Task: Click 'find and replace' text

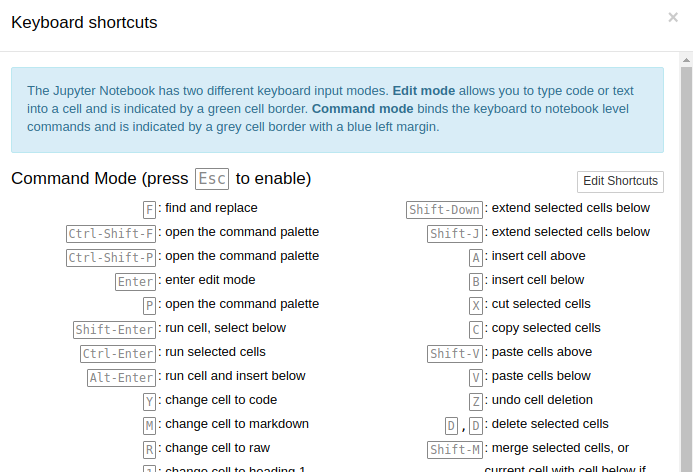Action: (211, 208)
